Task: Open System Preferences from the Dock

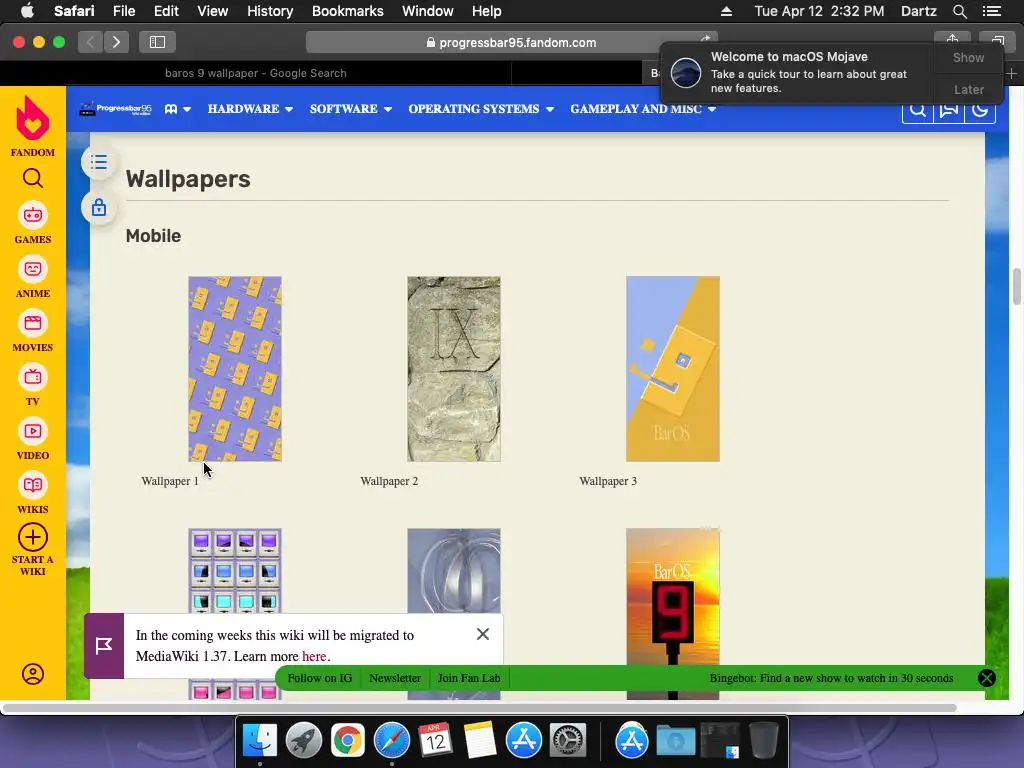Action: (568, 741)
